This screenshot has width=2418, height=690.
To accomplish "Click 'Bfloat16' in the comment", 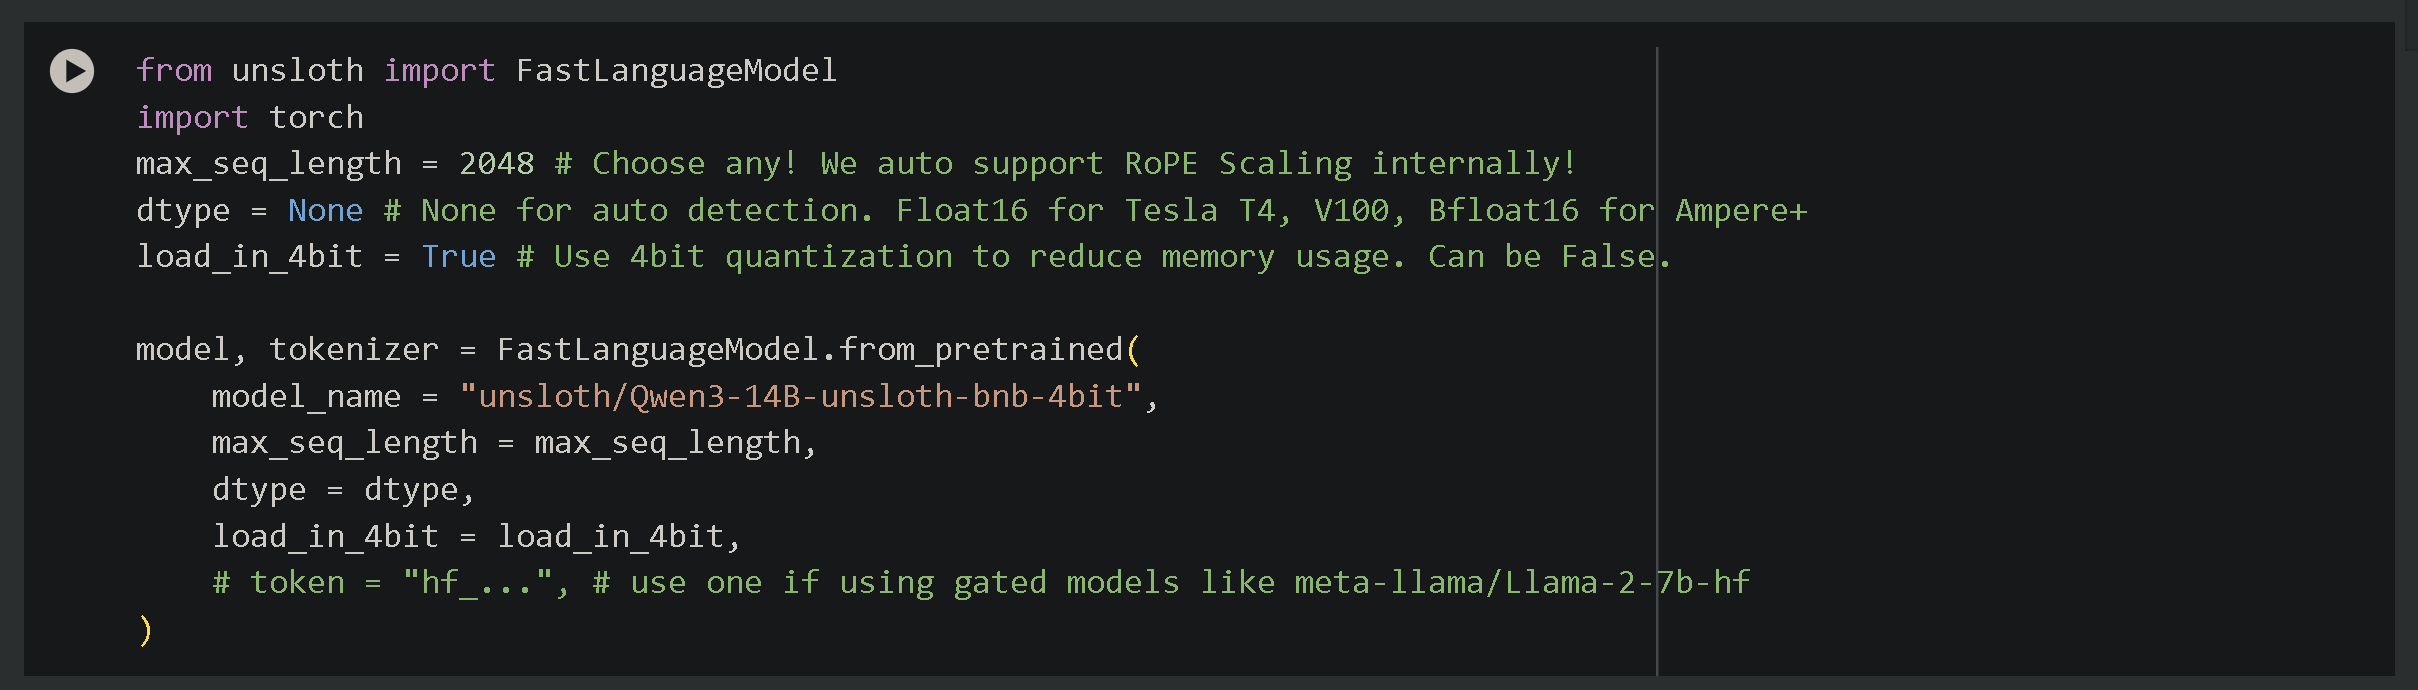I will pos(1503,211).
